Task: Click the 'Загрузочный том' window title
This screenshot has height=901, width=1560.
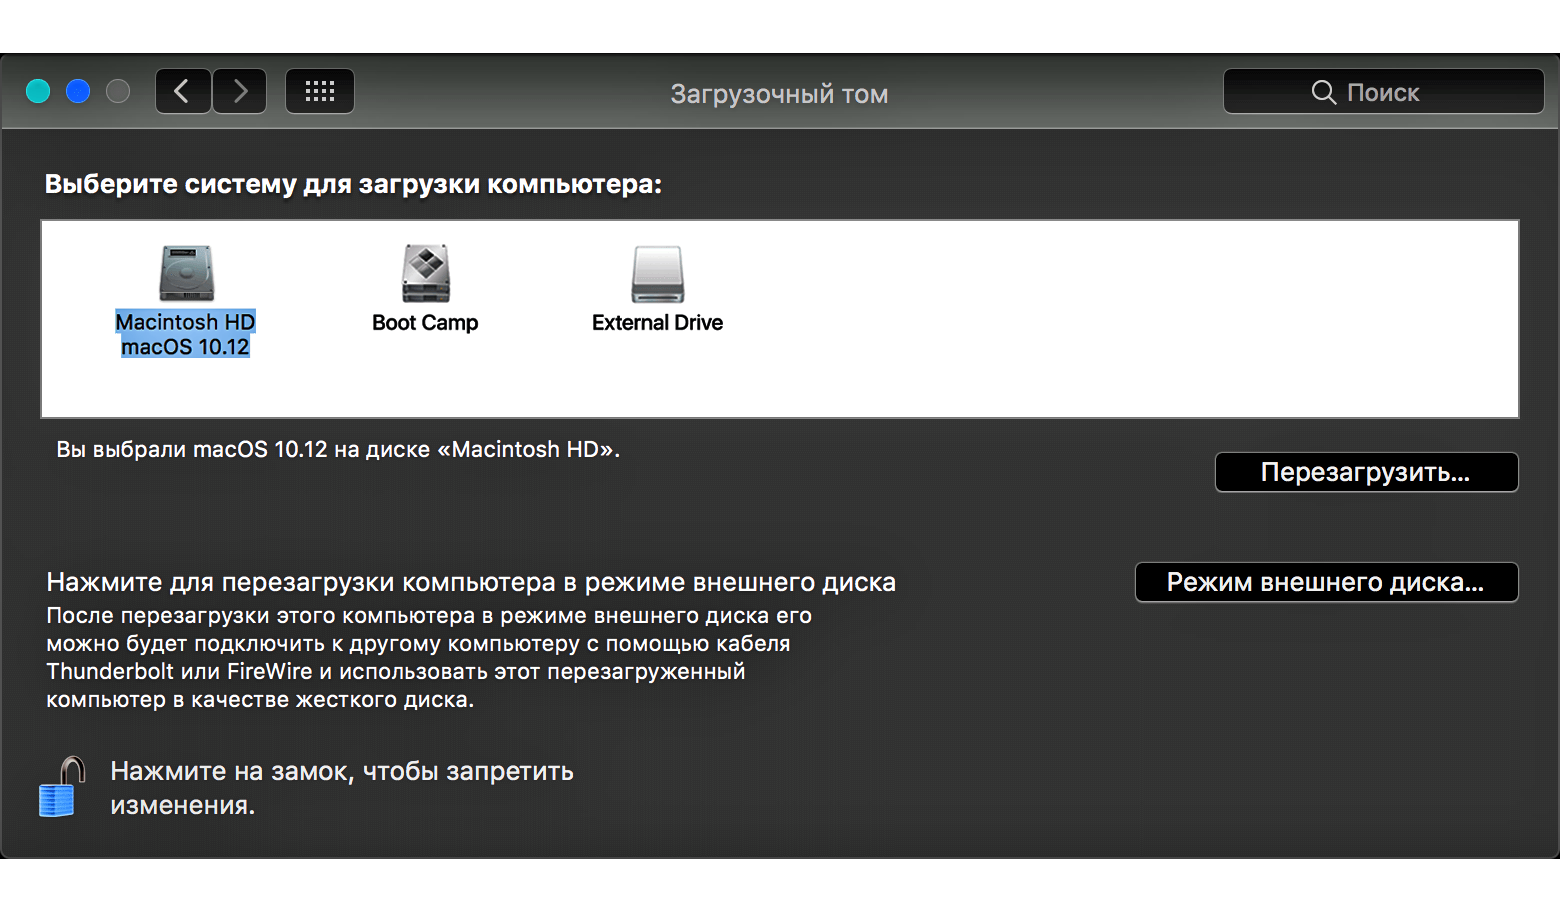Action: click(779, 94)
